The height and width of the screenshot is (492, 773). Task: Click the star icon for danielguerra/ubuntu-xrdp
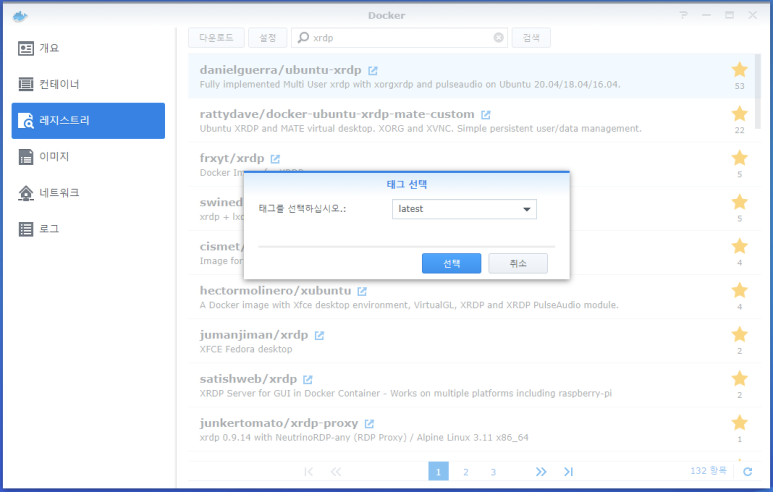coord(739,69)
